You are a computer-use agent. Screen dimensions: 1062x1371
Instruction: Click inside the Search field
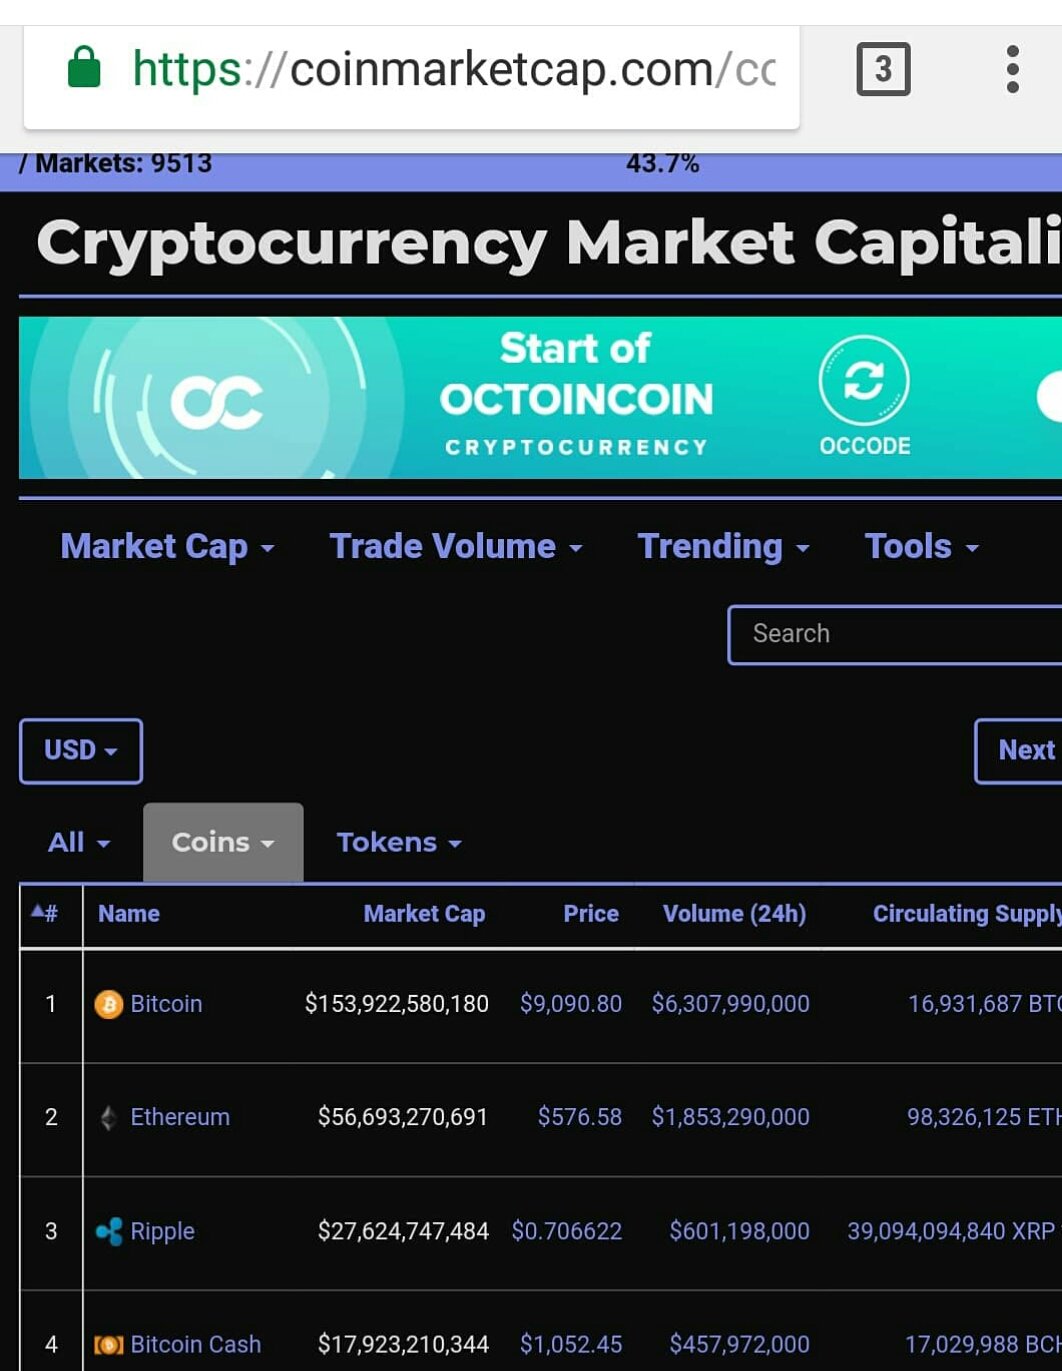point(895,634)
